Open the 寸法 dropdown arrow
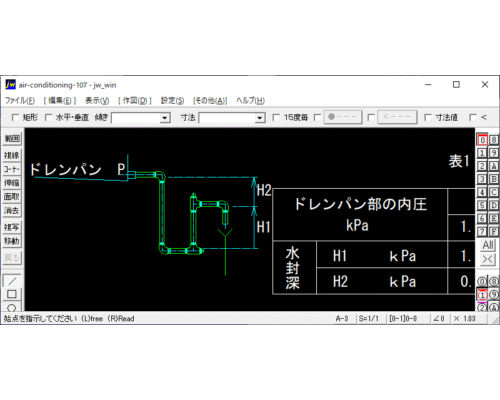Viewport: 500px width, 400px height. point(260,118)
